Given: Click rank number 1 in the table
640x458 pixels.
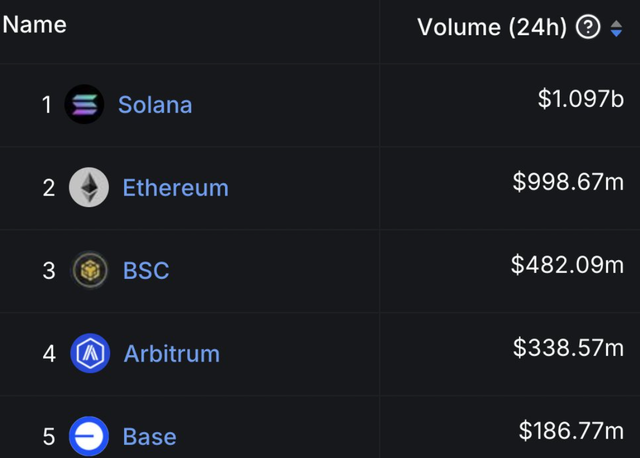Looking at the screenshot, I should pyautogui.click(x=47, y=105).
